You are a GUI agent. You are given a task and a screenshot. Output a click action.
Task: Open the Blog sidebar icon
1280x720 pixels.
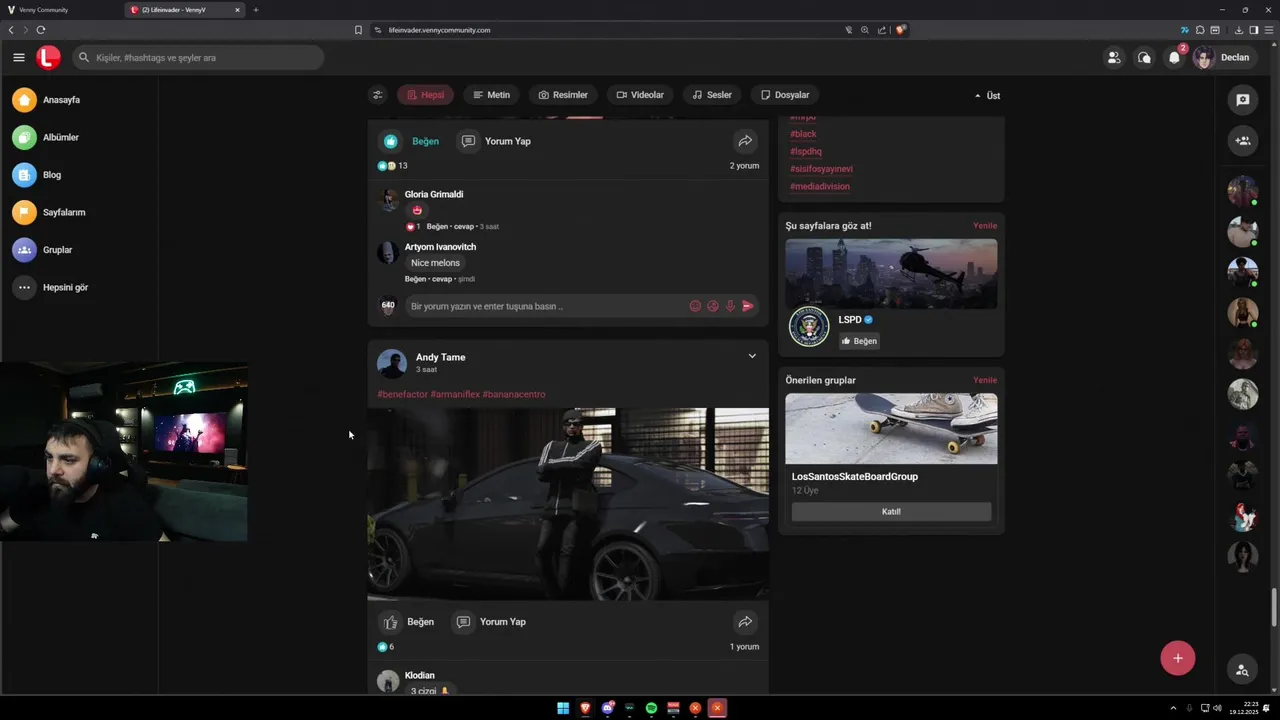[x=24, y=175]
